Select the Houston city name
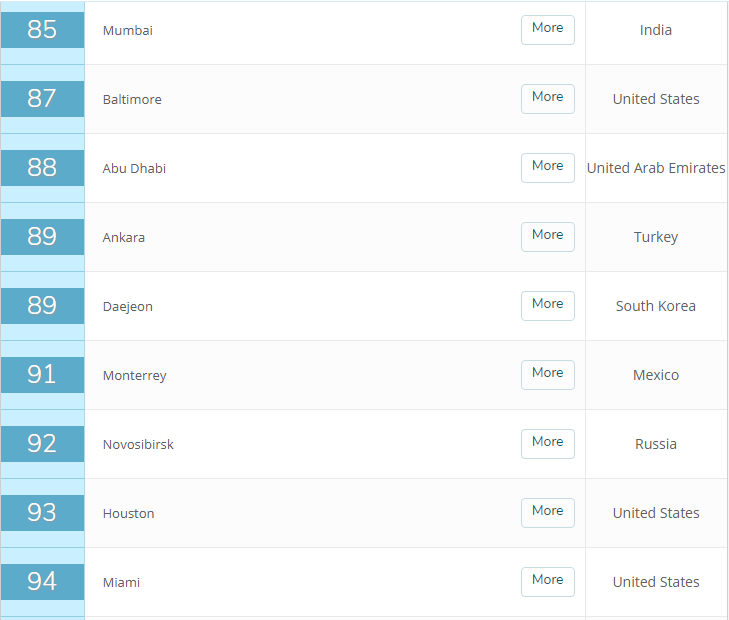 click(128, 514)
